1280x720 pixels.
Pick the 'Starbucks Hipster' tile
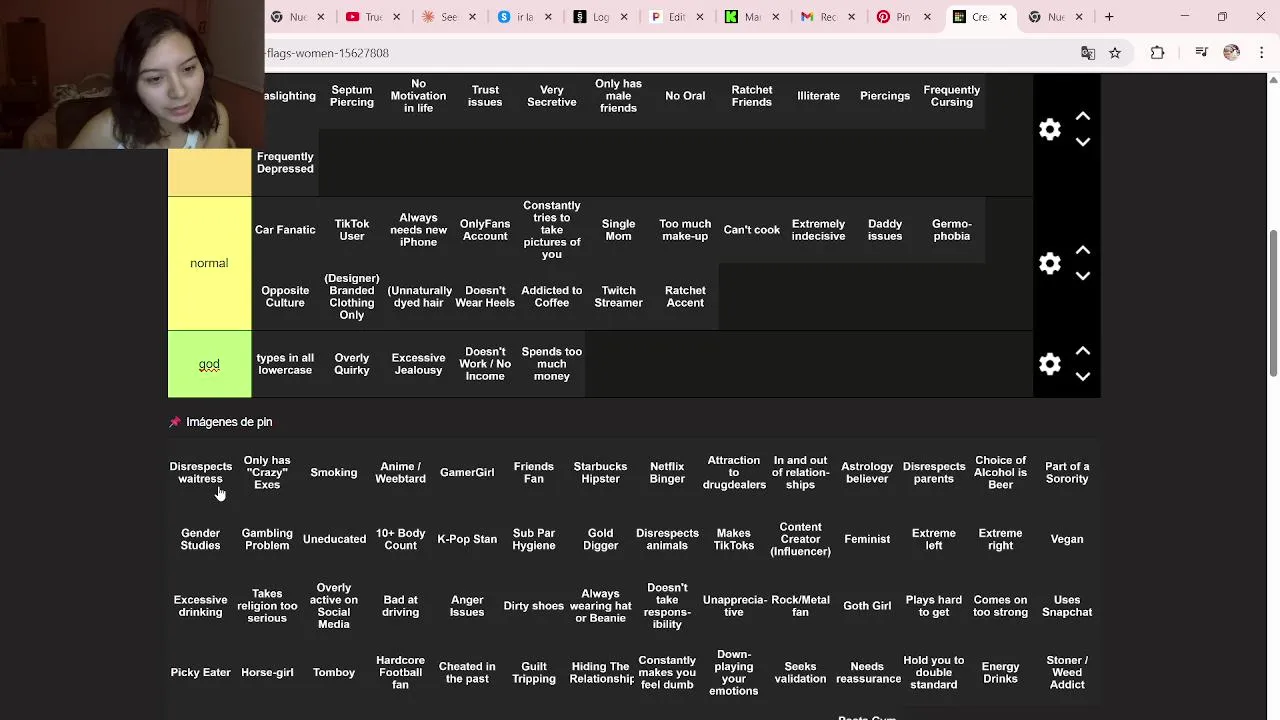[600, 473]
